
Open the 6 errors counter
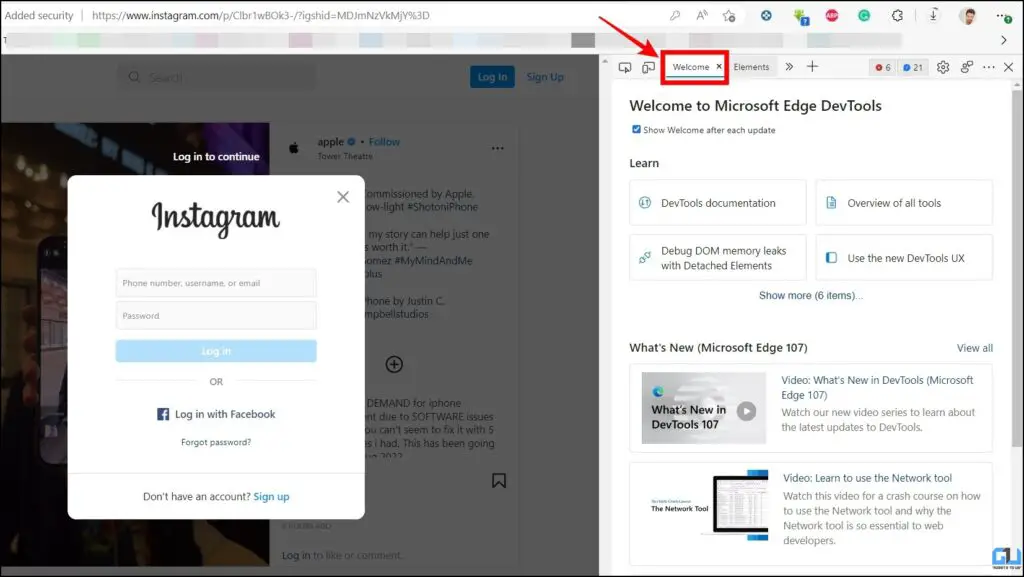tap(883, 67)
